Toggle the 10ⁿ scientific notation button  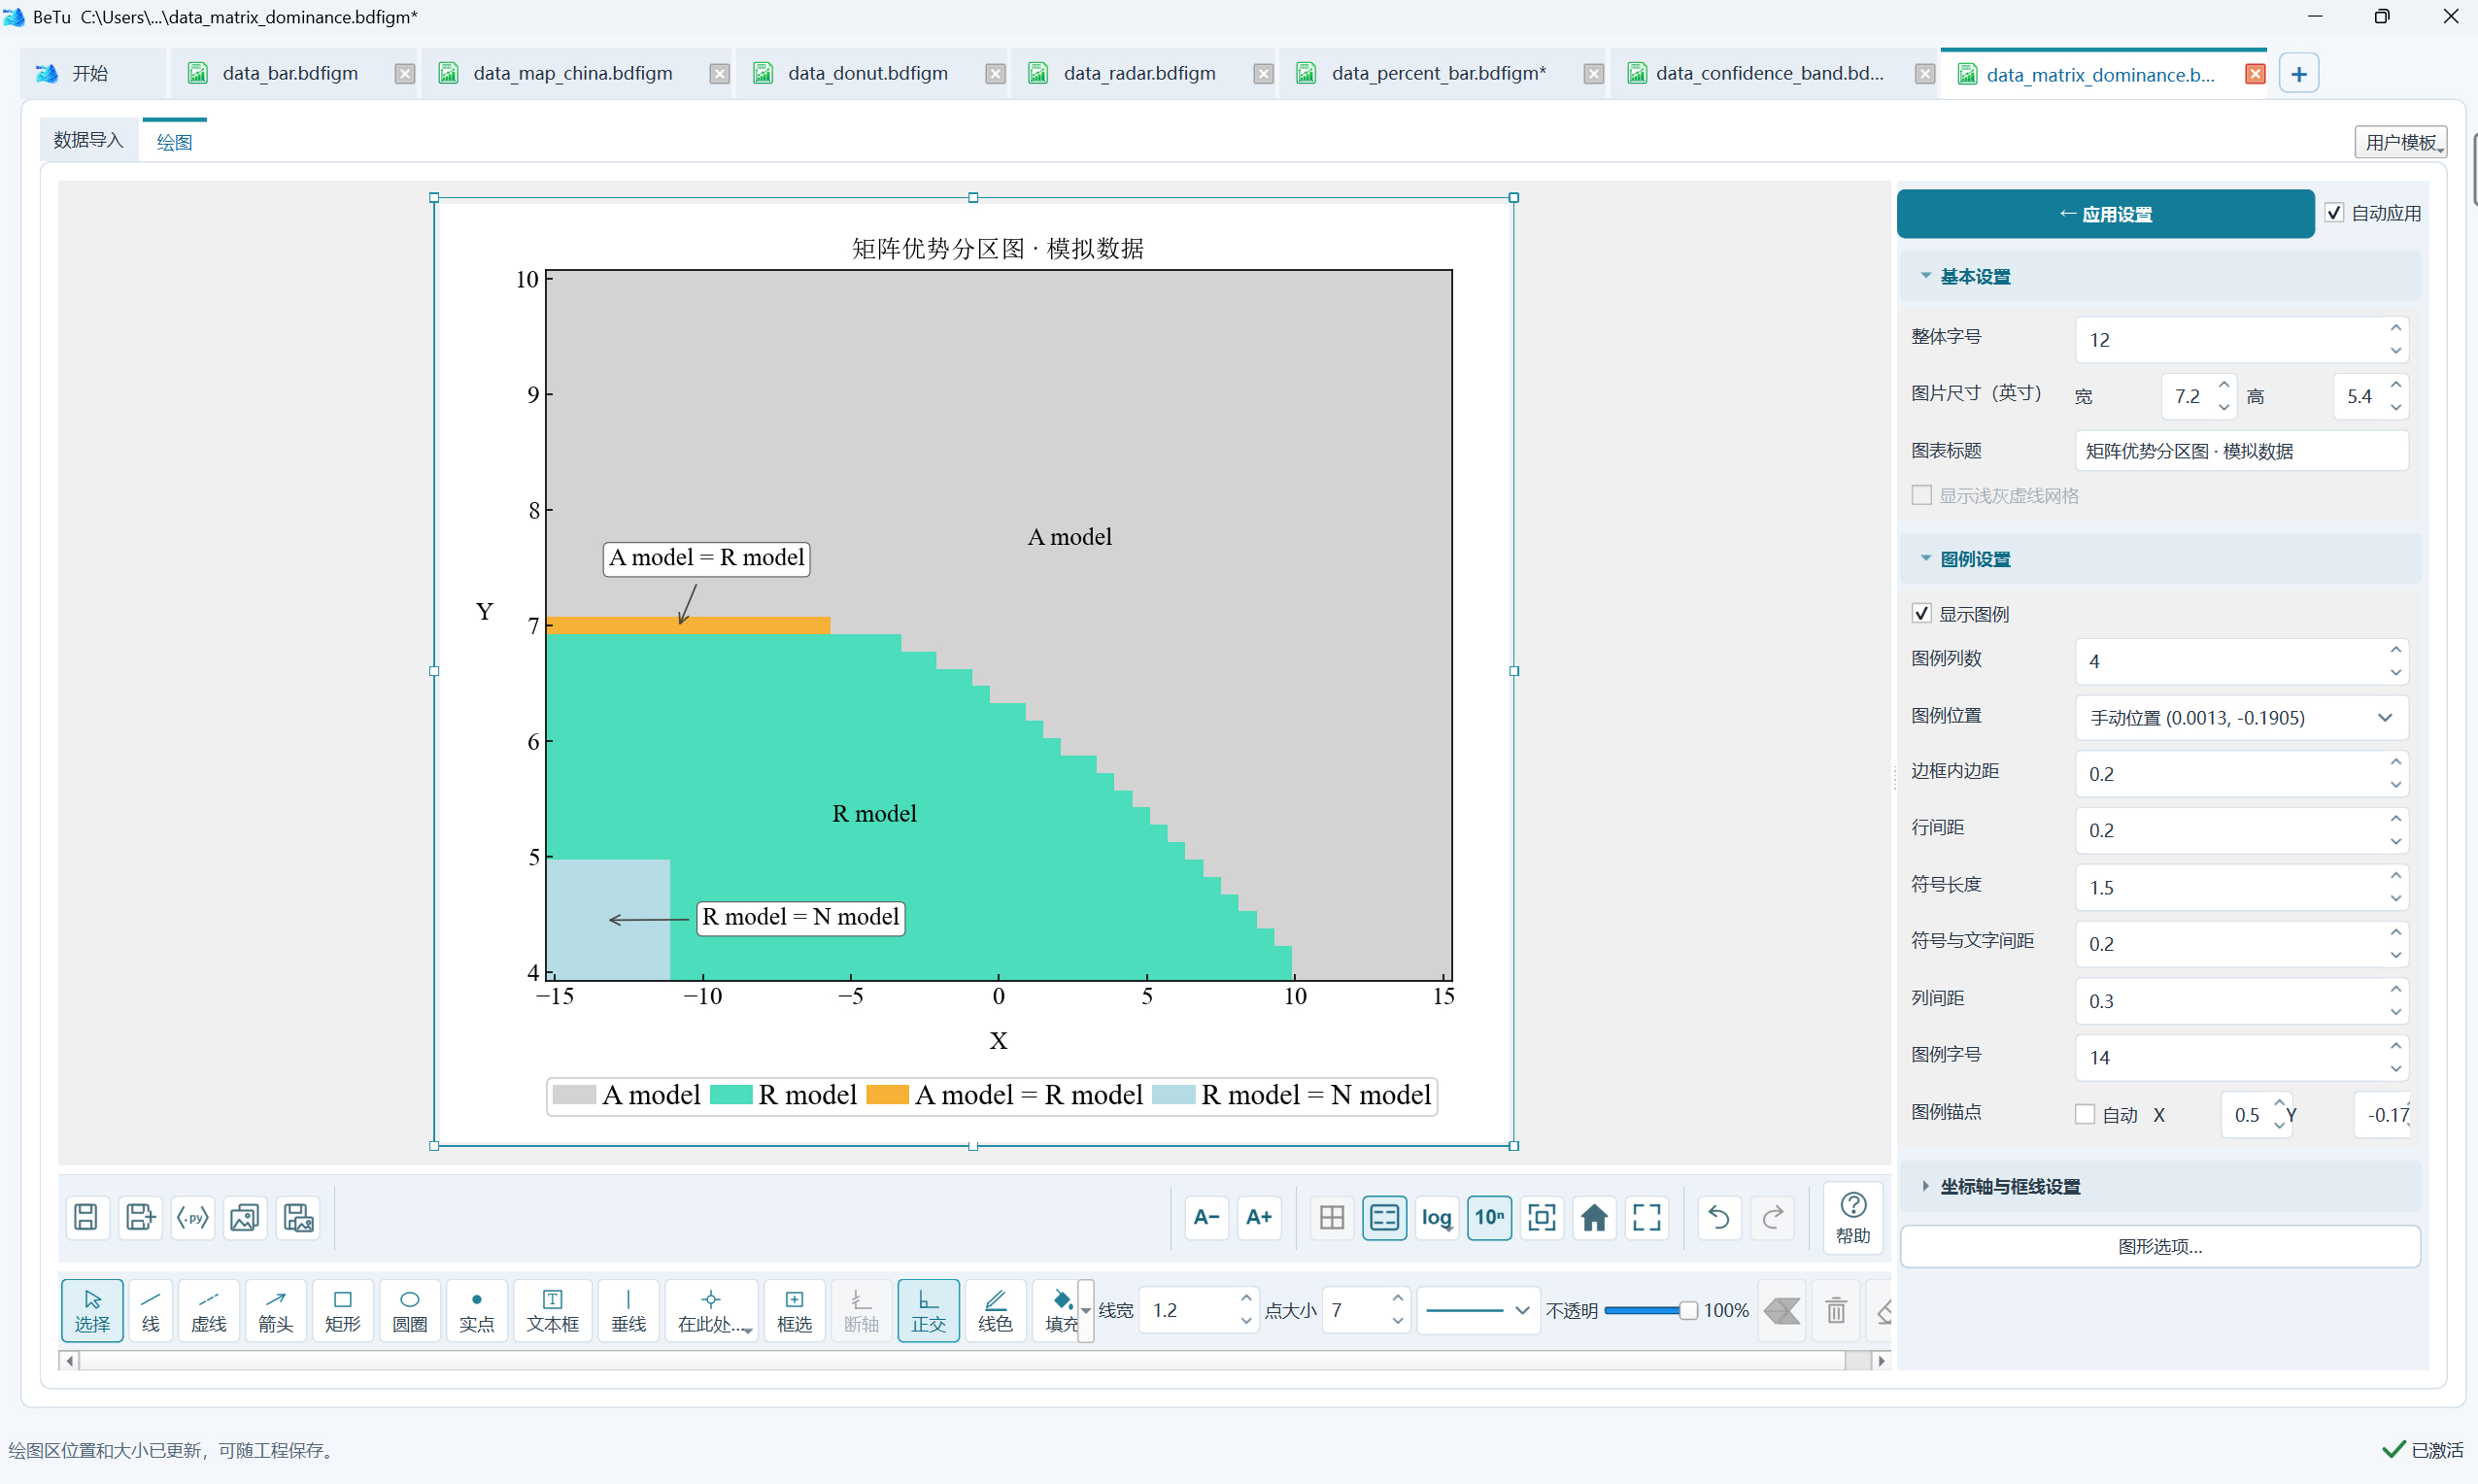click(1489, 1217)
